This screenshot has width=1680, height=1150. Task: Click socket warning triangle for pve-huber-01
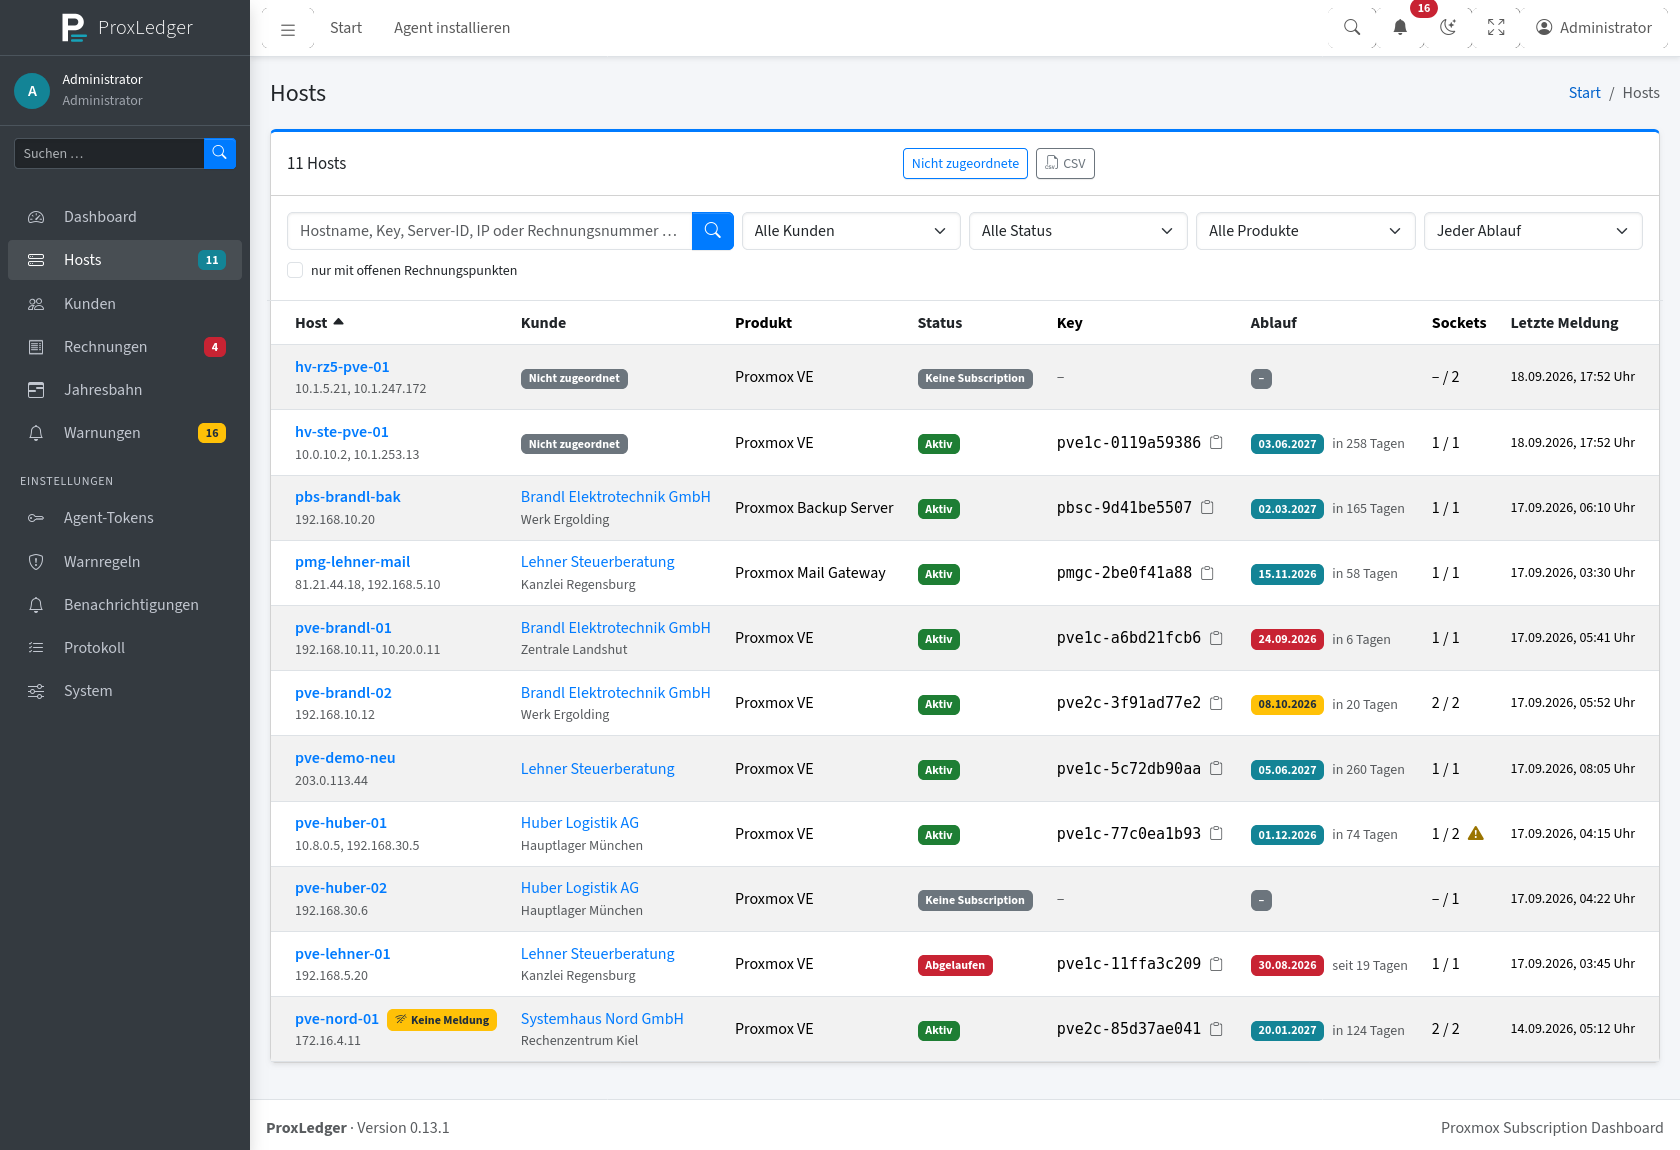[1476, 833]
